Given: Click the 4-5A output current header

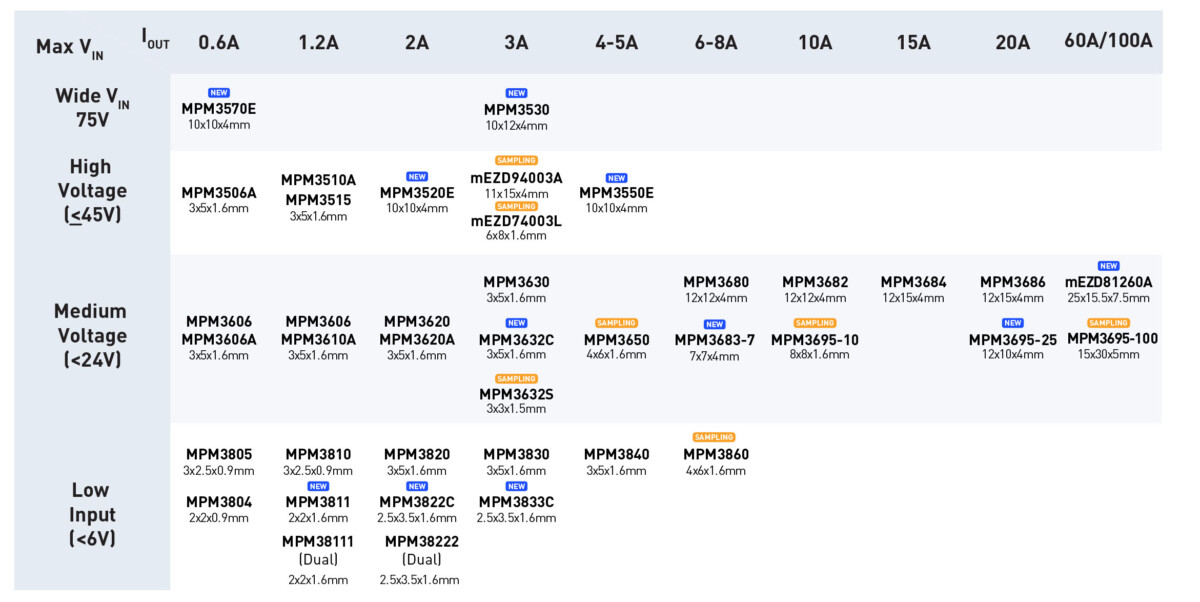Looking at the screenshot, I should click(616, 42).
